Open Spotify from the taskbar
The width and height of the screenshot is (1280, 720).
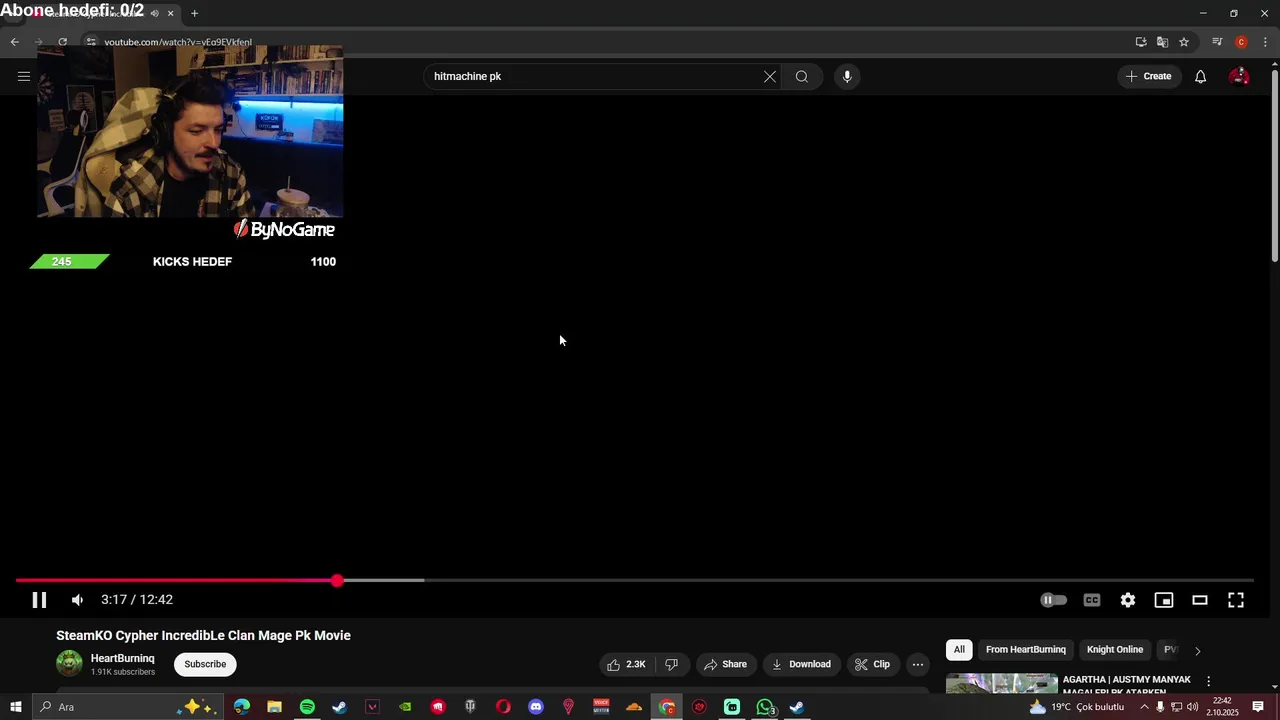click(x=307, y=707)
